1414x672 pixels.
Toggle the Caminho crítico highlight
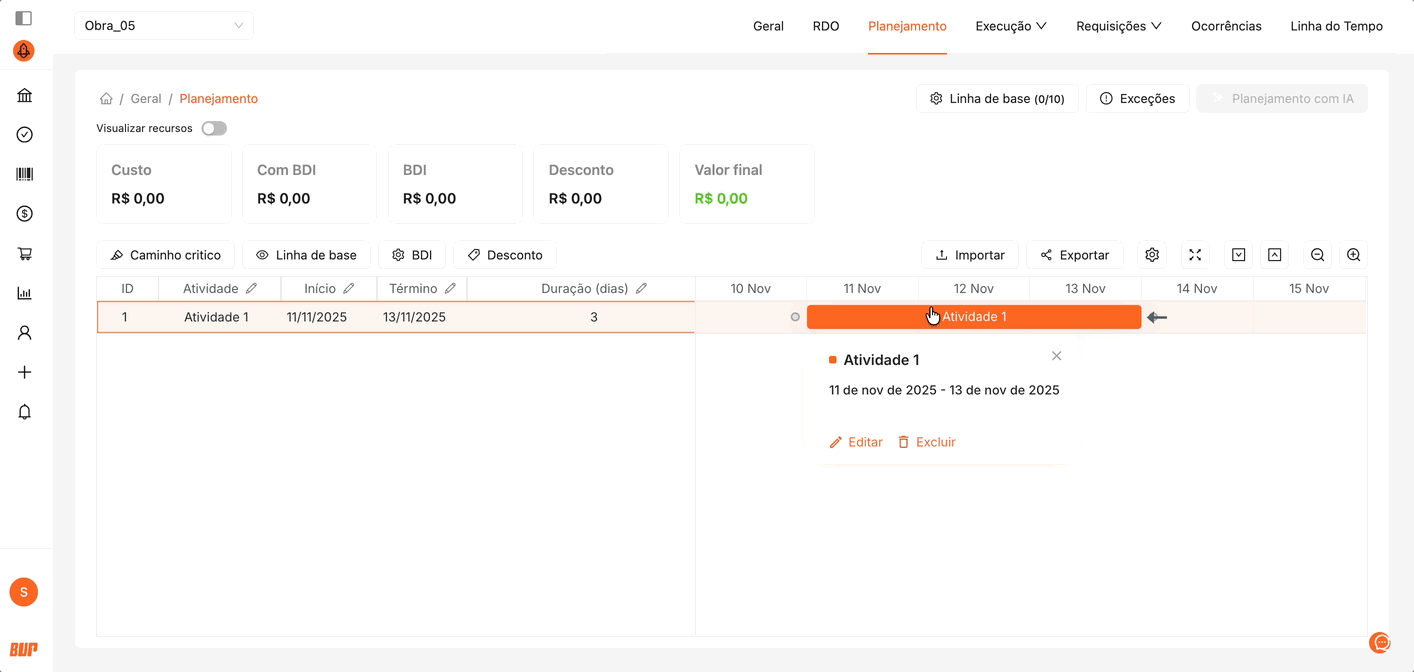(x=165, y=255)
